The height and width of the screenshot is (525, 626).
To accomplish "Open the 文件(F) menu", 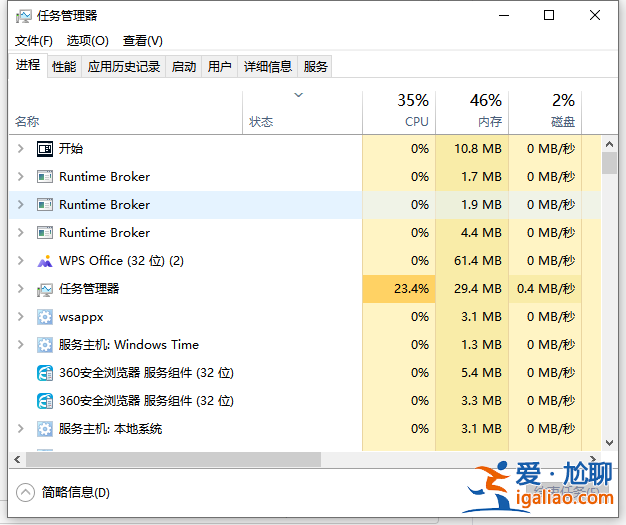I will pyautogui.click(x=34, y=41).
